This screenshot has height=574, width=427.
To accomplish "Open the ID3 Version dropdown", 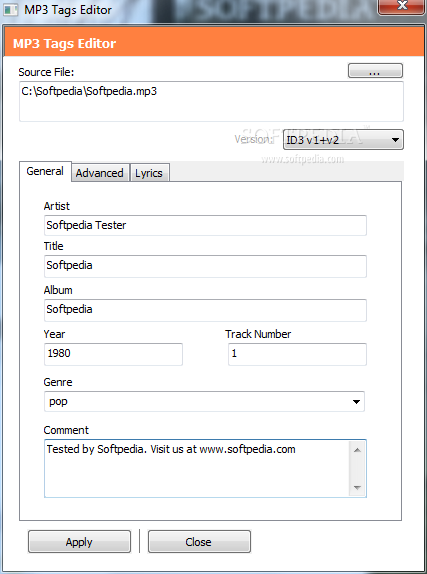I will pyautogui.click(x=343, y=139).
